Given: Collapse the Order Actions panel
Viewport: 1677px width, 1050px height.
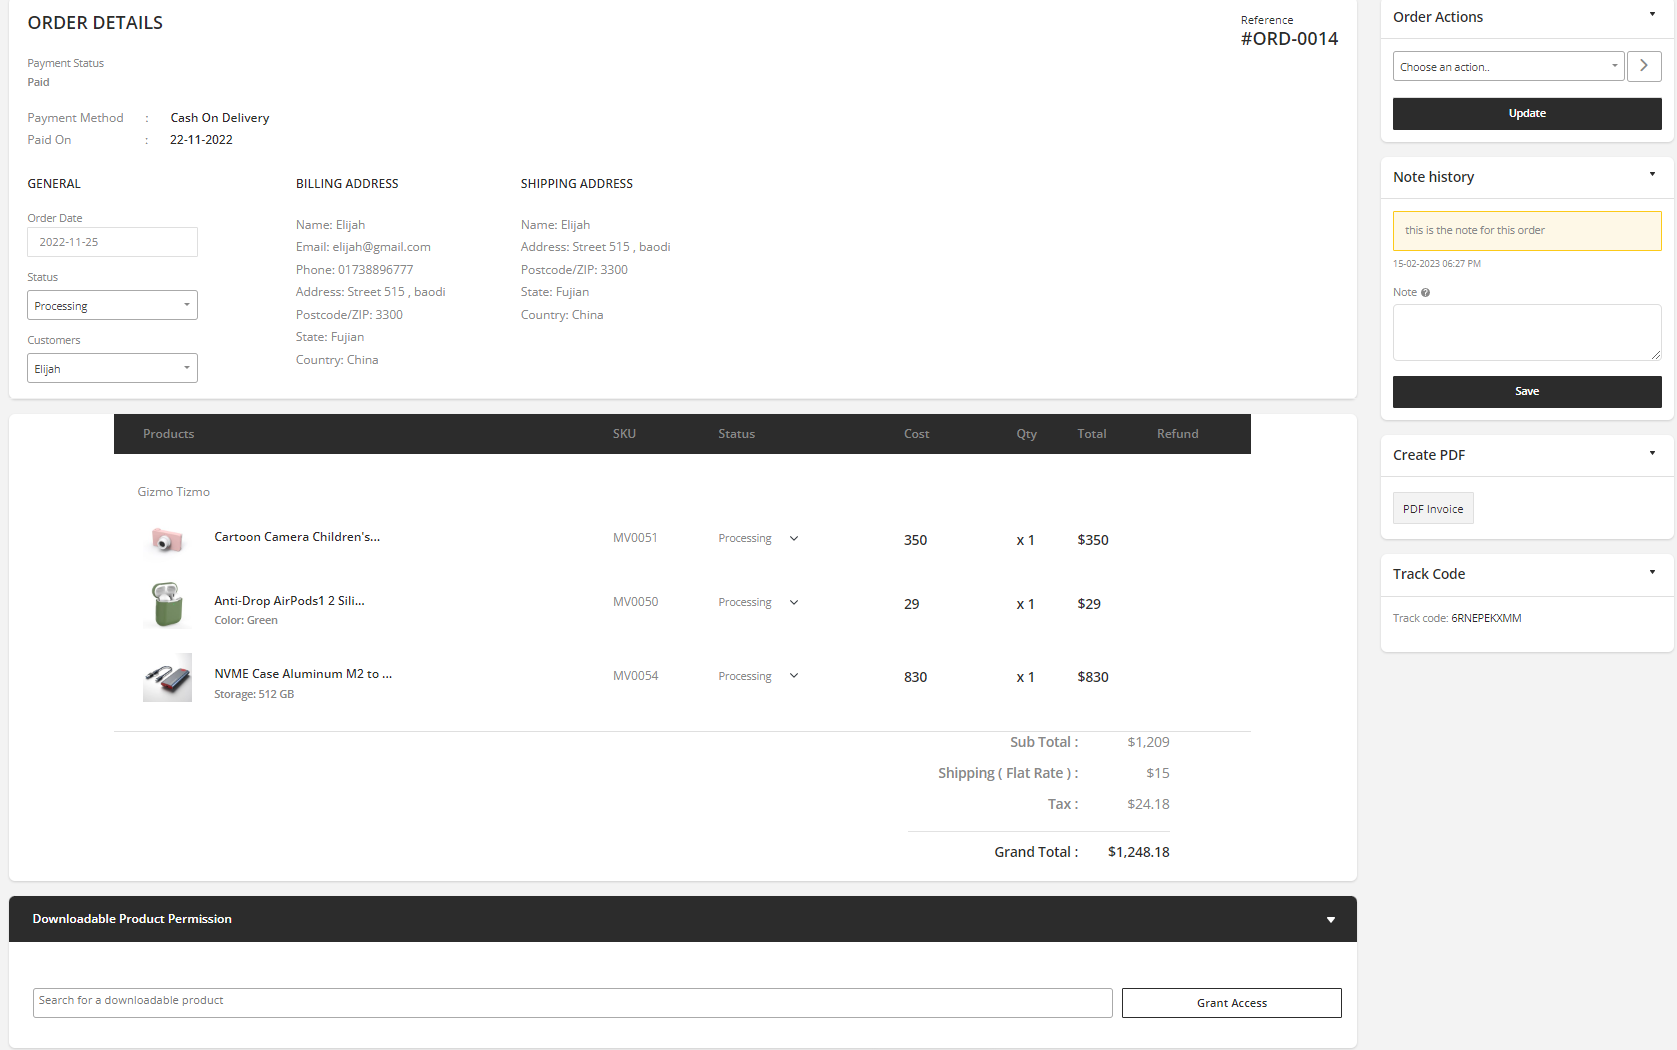Looking at the screenshot, I should click(x=1651, y=15).
